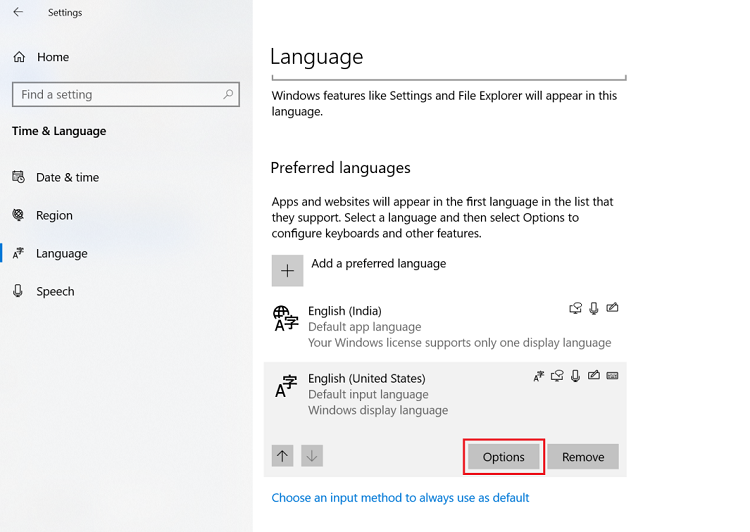Click the Home house icon

click(19, 57)
